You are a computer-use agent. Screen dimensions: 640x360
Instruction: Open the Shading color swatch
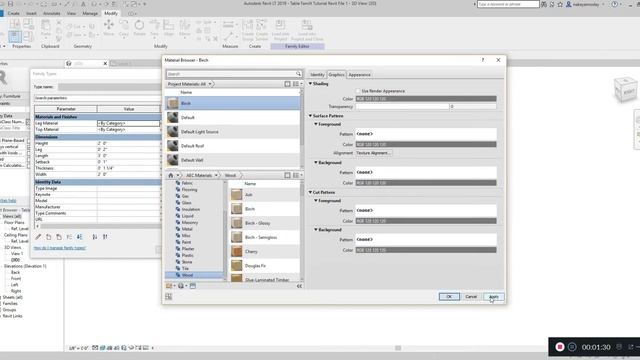tap(426, 99)
